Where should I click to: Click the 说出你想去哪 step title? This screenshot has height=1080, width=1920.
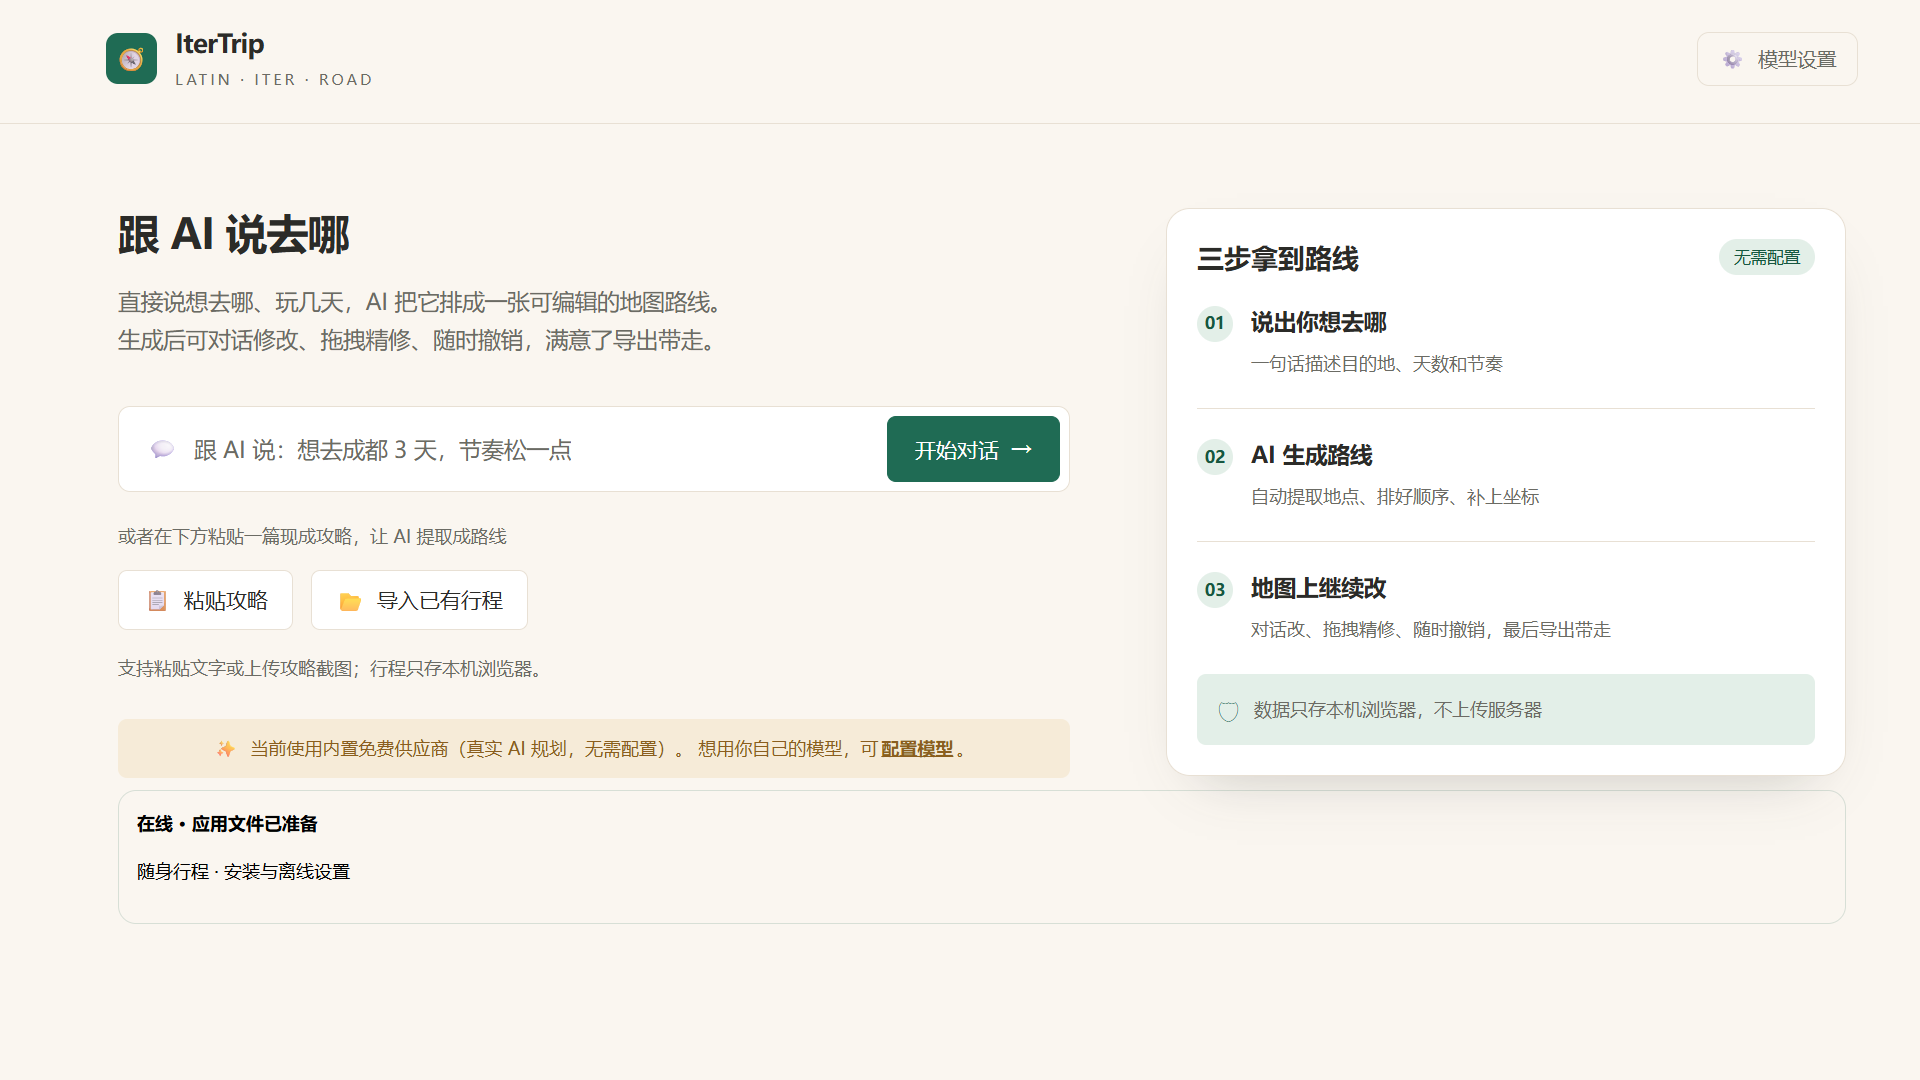1319,322
